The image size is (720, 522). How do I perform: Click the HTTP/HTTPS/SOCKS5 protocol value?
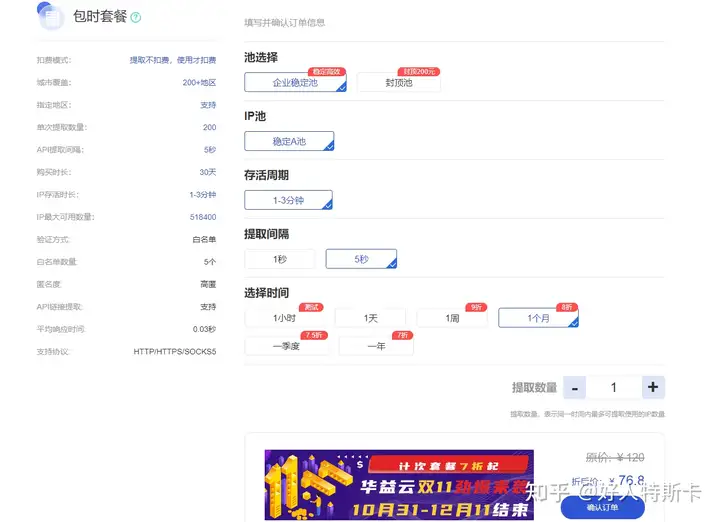(x=175, y=352)
